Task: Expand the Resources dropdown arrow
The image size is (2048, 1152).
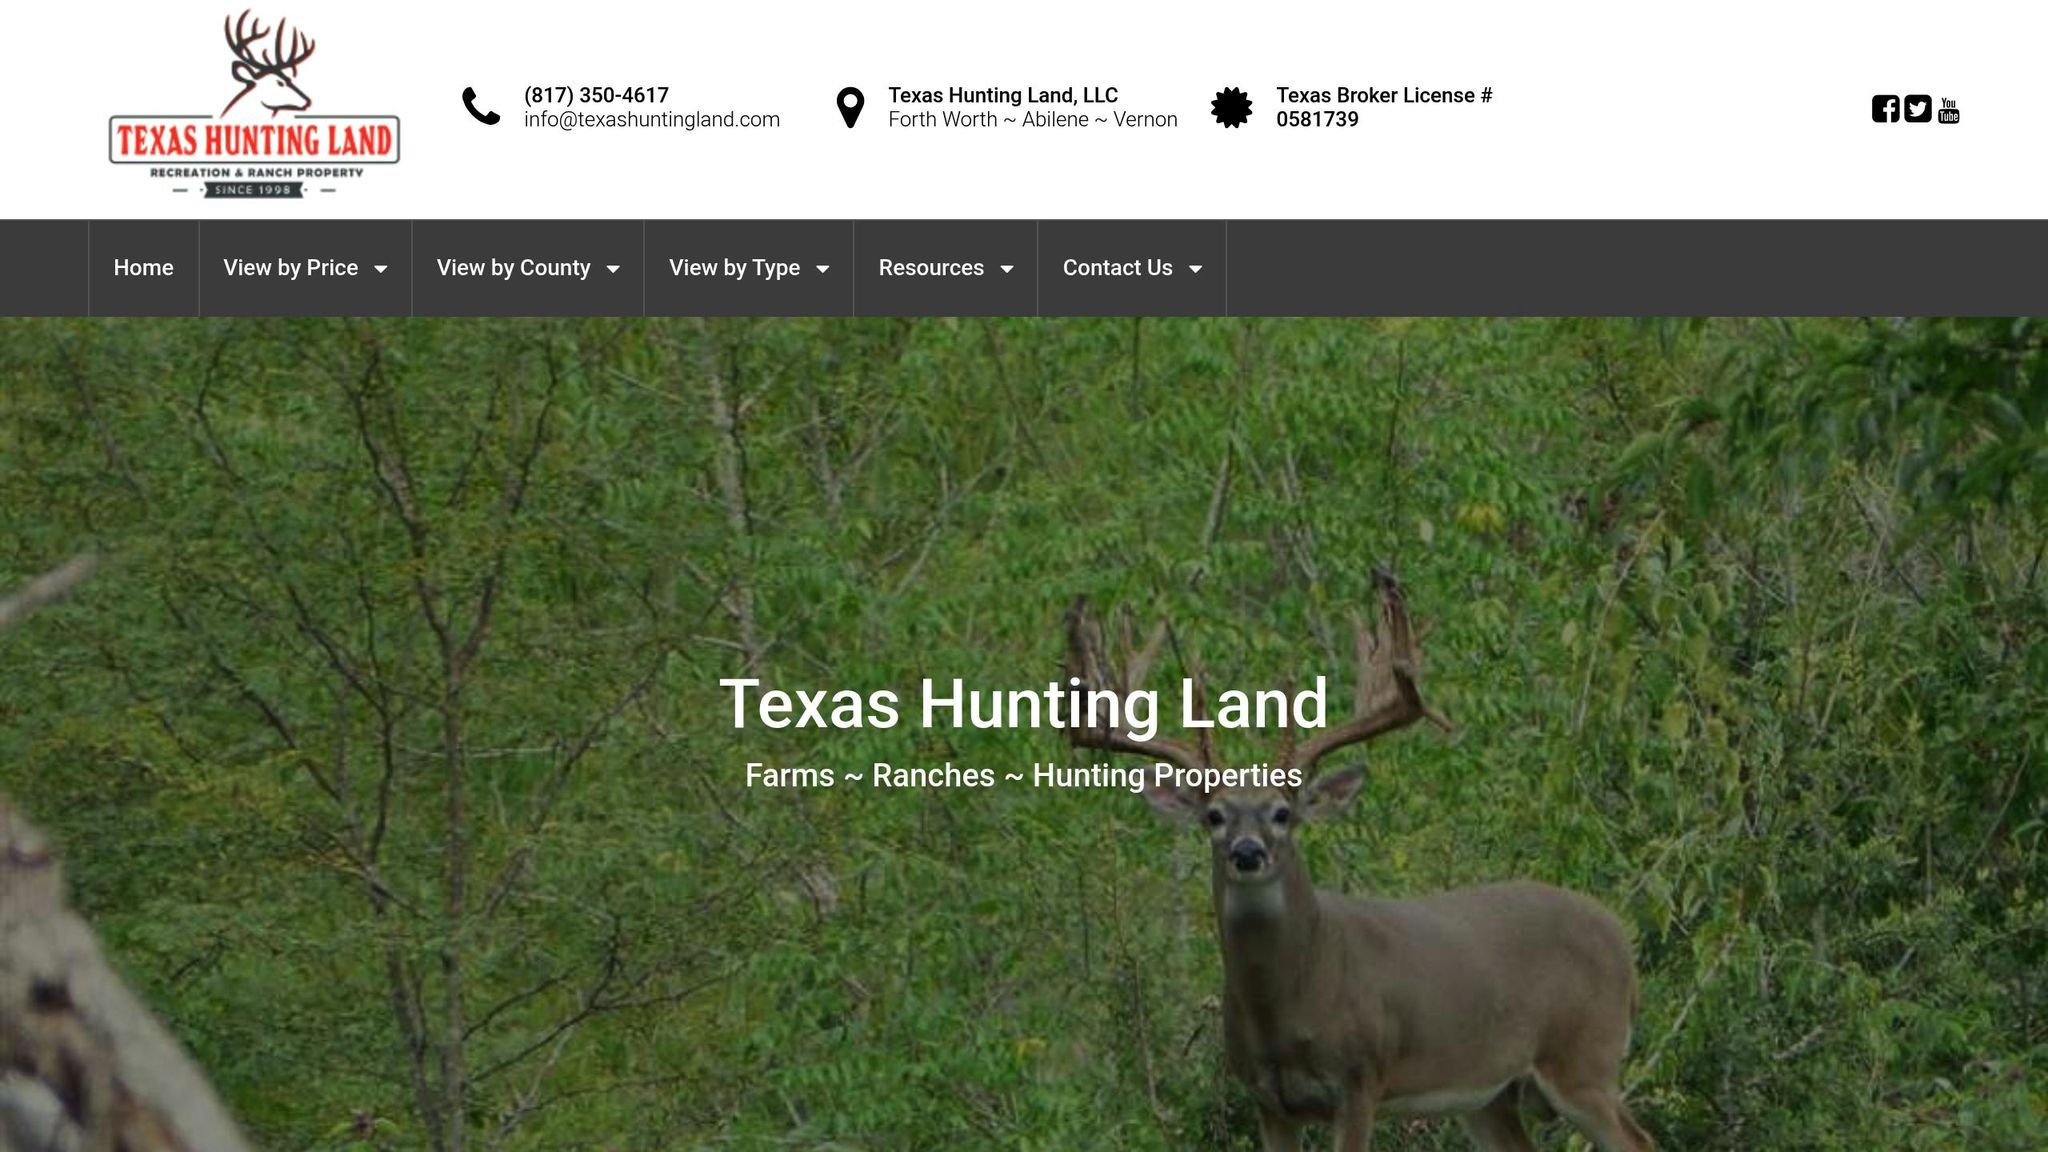Action: pyautogui.click(x=1007, y=269)
